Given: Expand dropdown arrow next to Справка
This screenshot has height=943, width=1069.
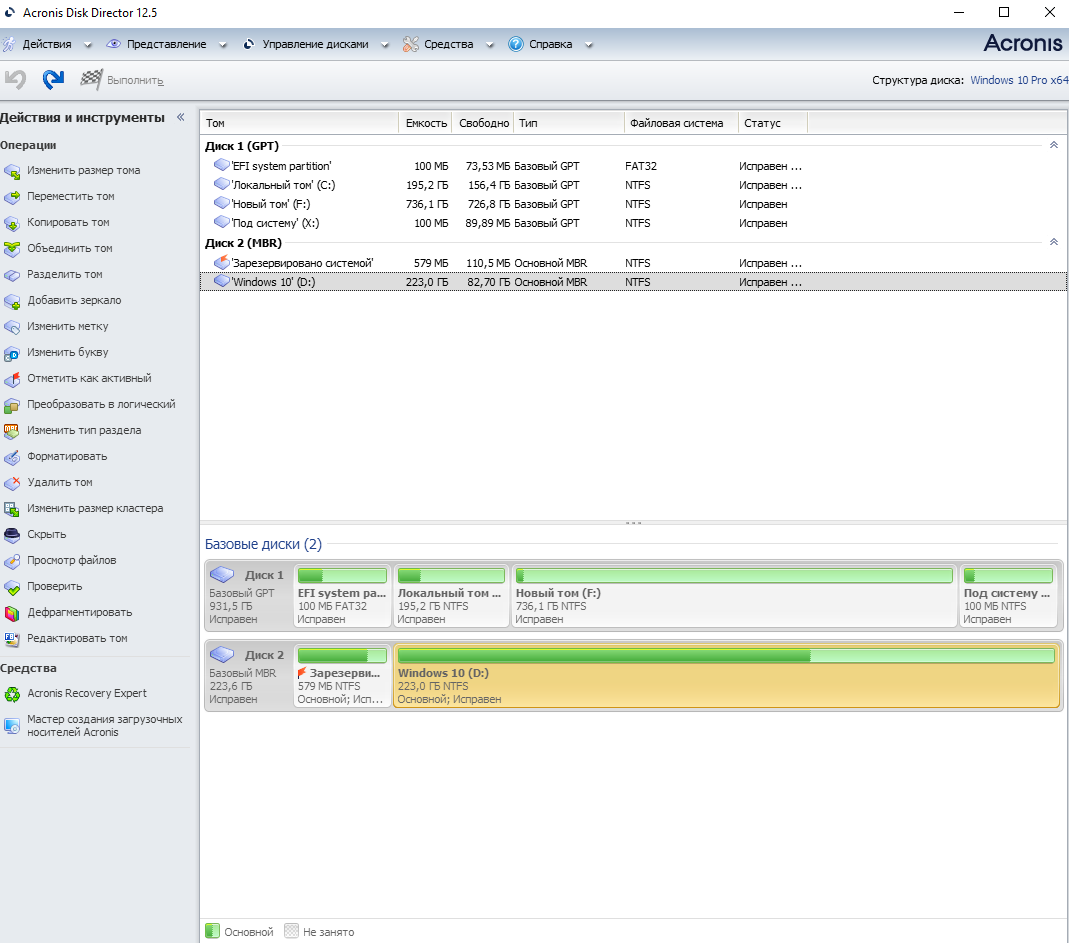Looking at the screenshot, I should pyautogui.click(x=588, y=45).
